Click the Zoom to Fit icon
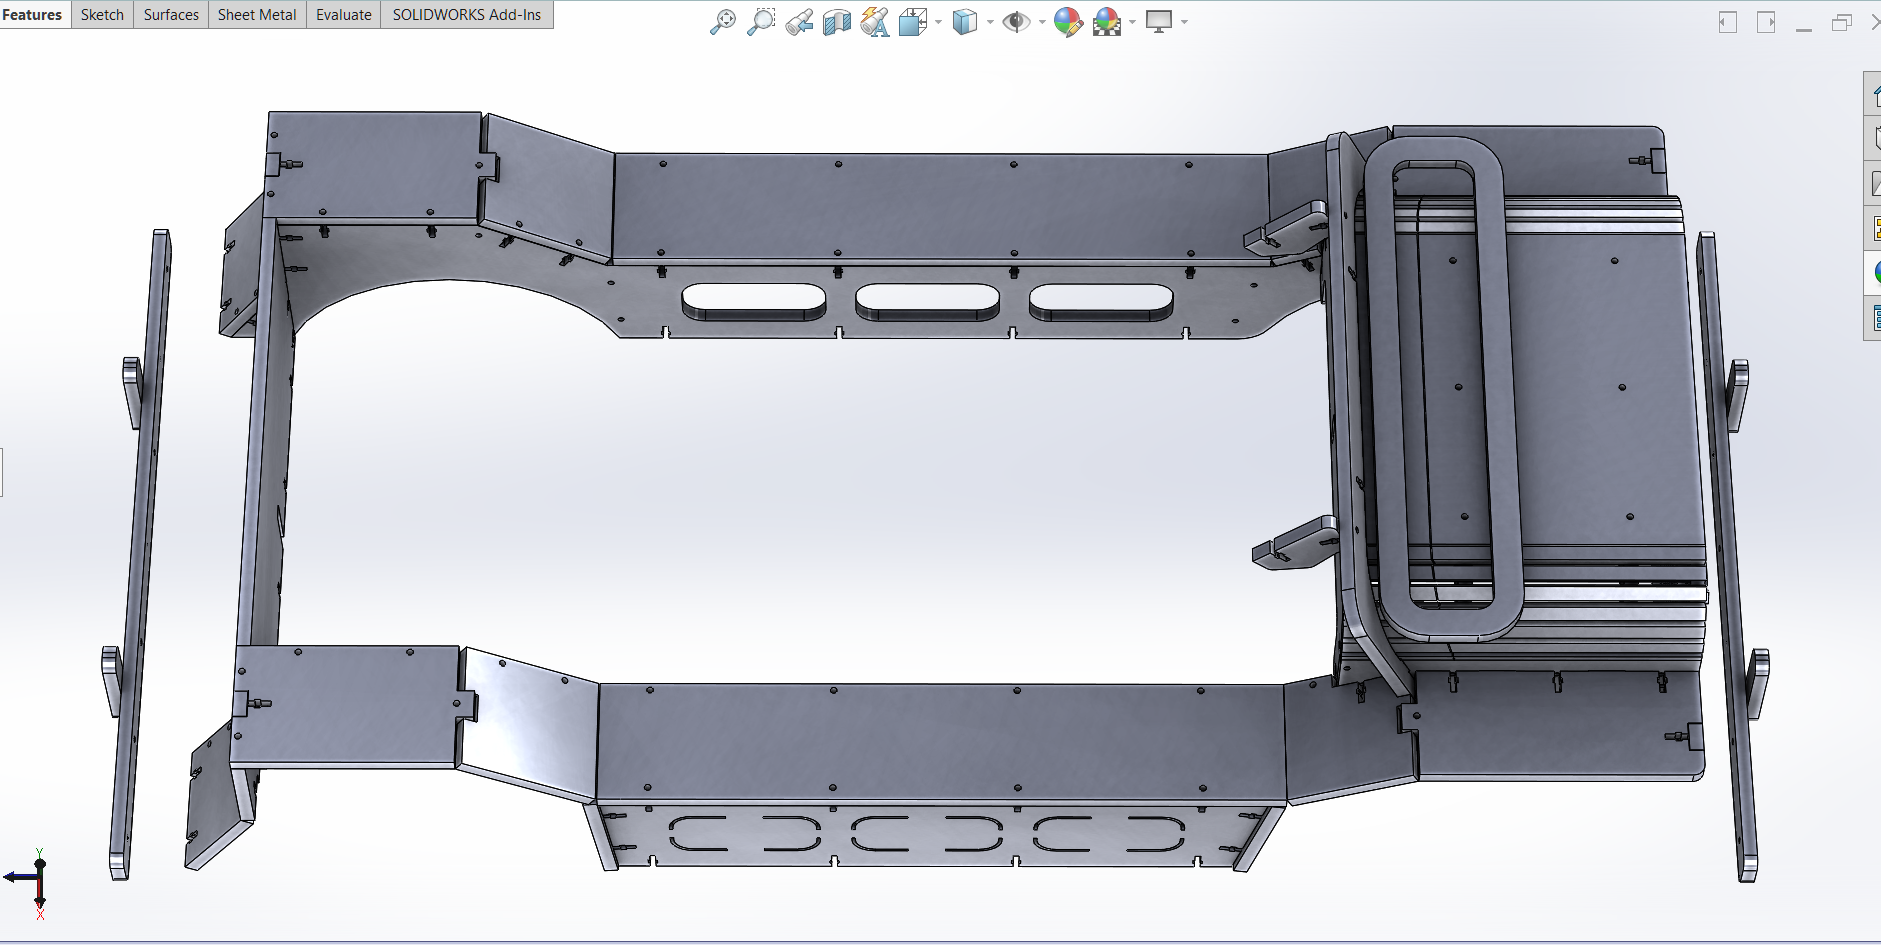This screenshot has height=945, width=1881. click(722, 22)
